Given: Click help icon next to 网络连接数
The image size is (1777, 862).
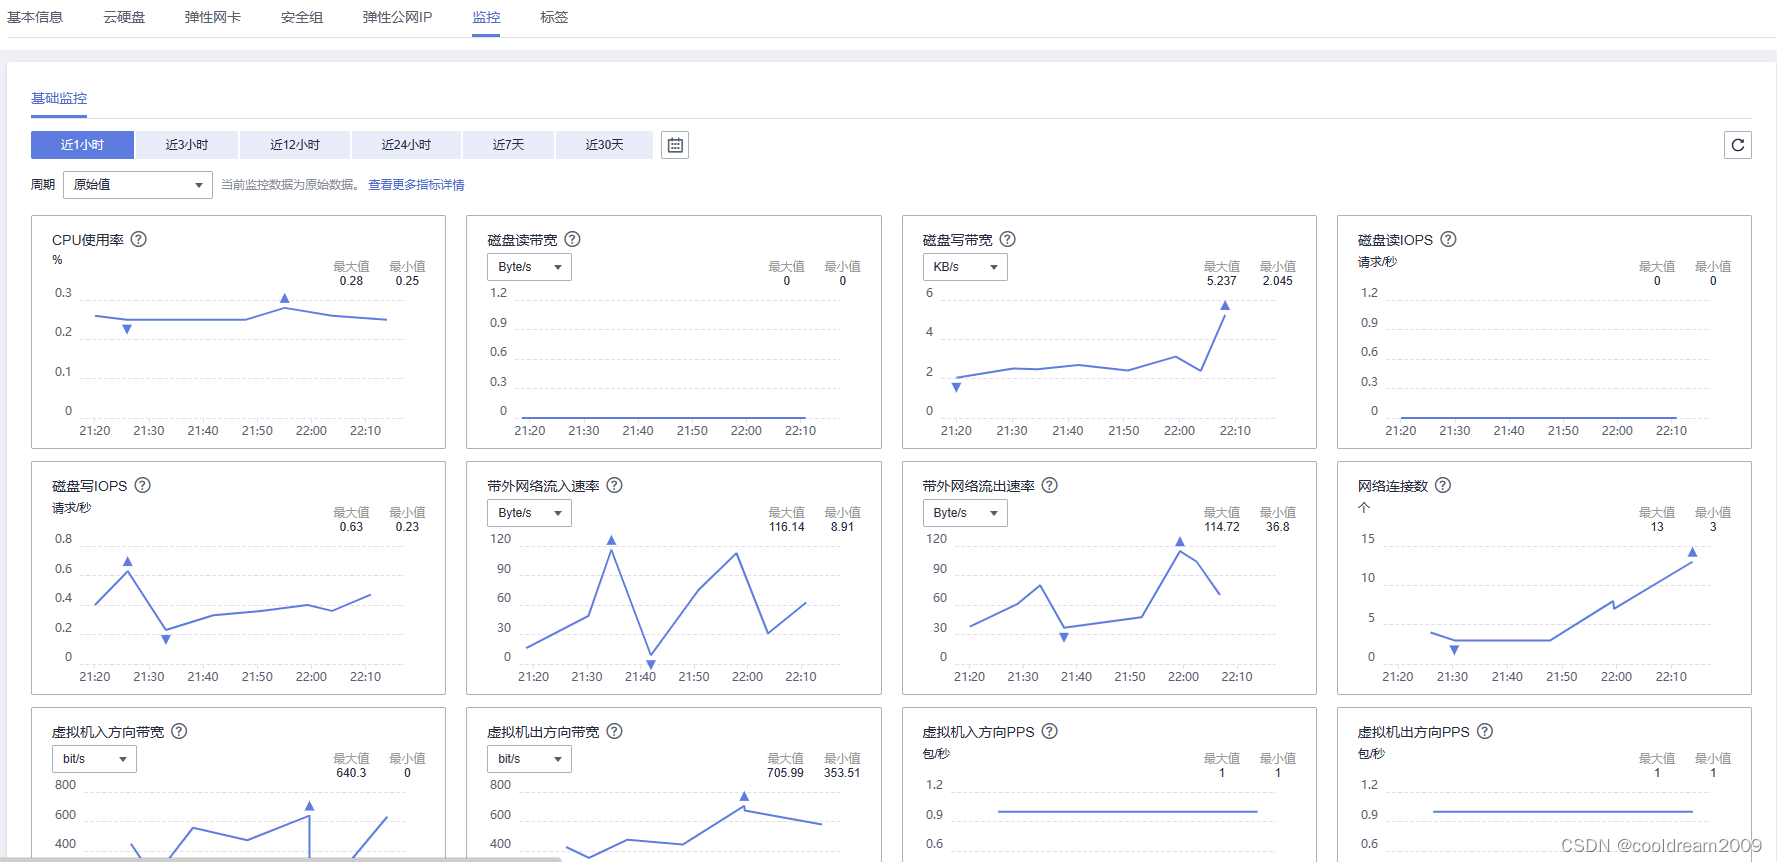Looking at the screenshot, I should [x=1443, y=485].
